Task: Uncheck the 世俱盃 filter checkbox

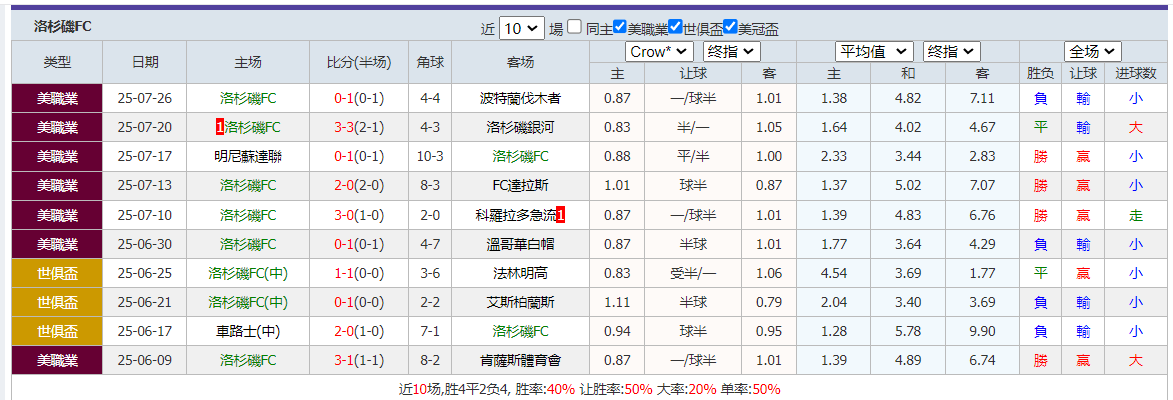Action: point(675,27)
